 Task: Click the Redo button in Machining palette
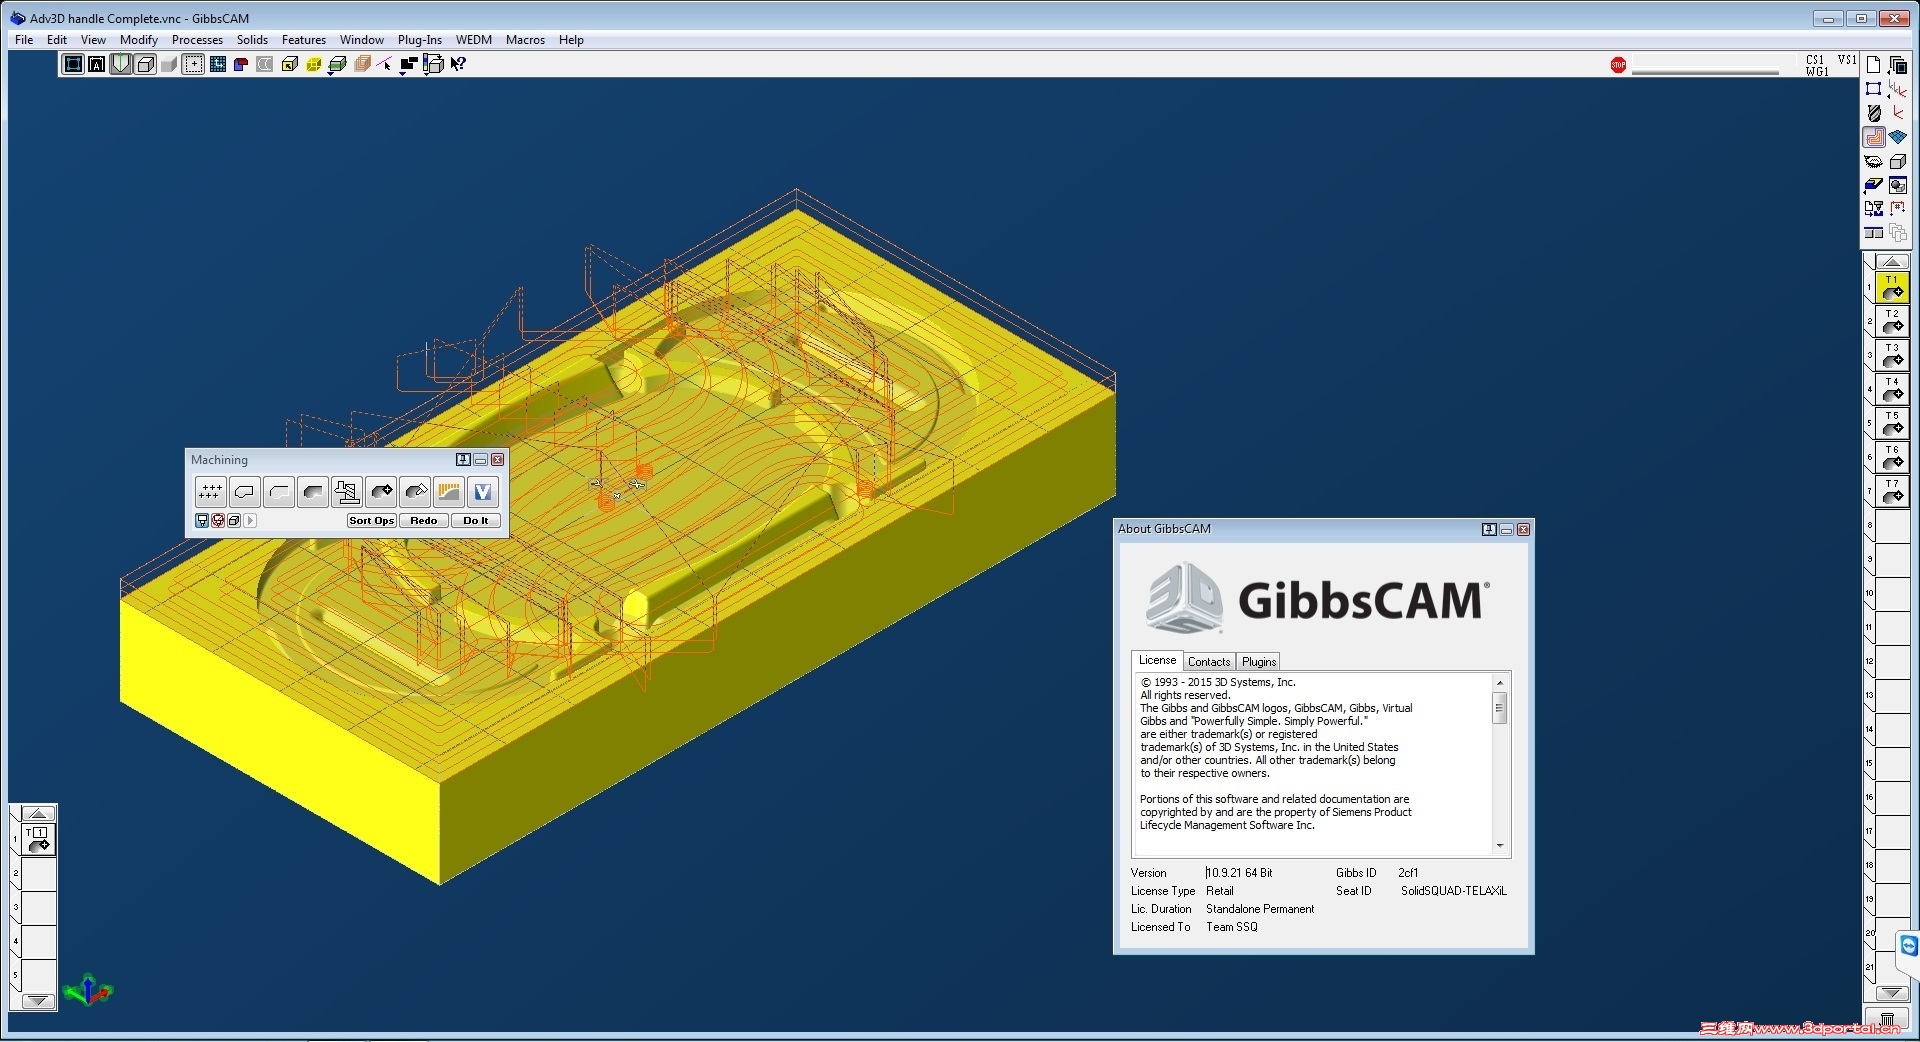point(424,521)
